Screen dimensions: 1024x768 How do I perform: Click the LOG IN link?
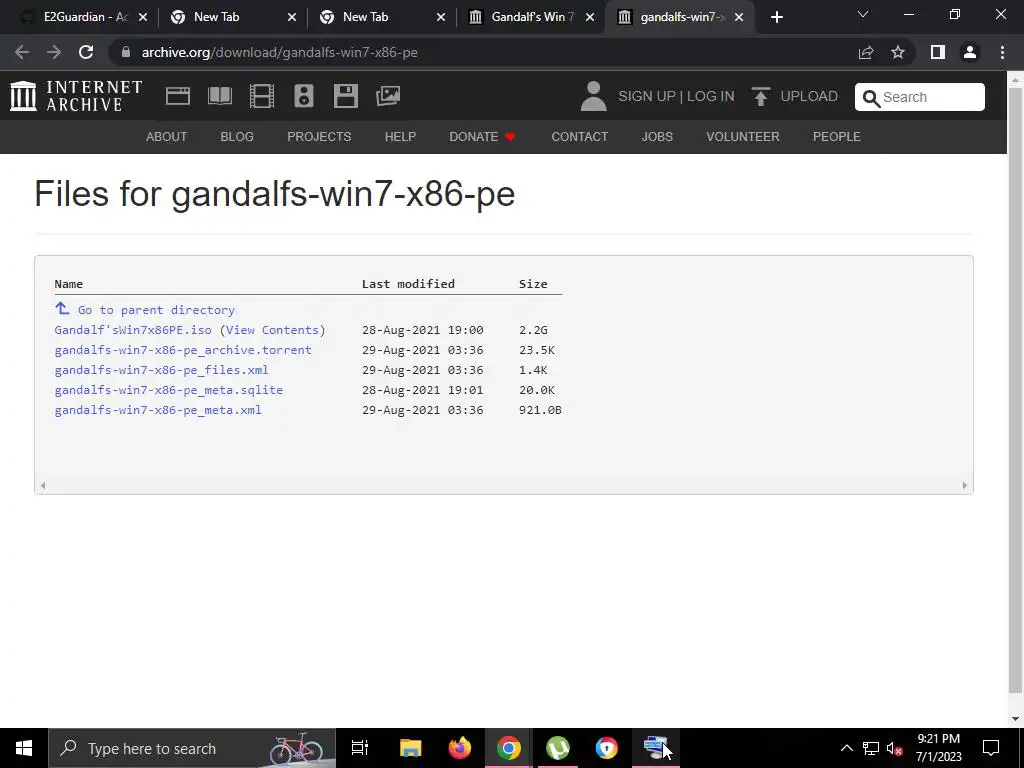click(x=711, y=97)
